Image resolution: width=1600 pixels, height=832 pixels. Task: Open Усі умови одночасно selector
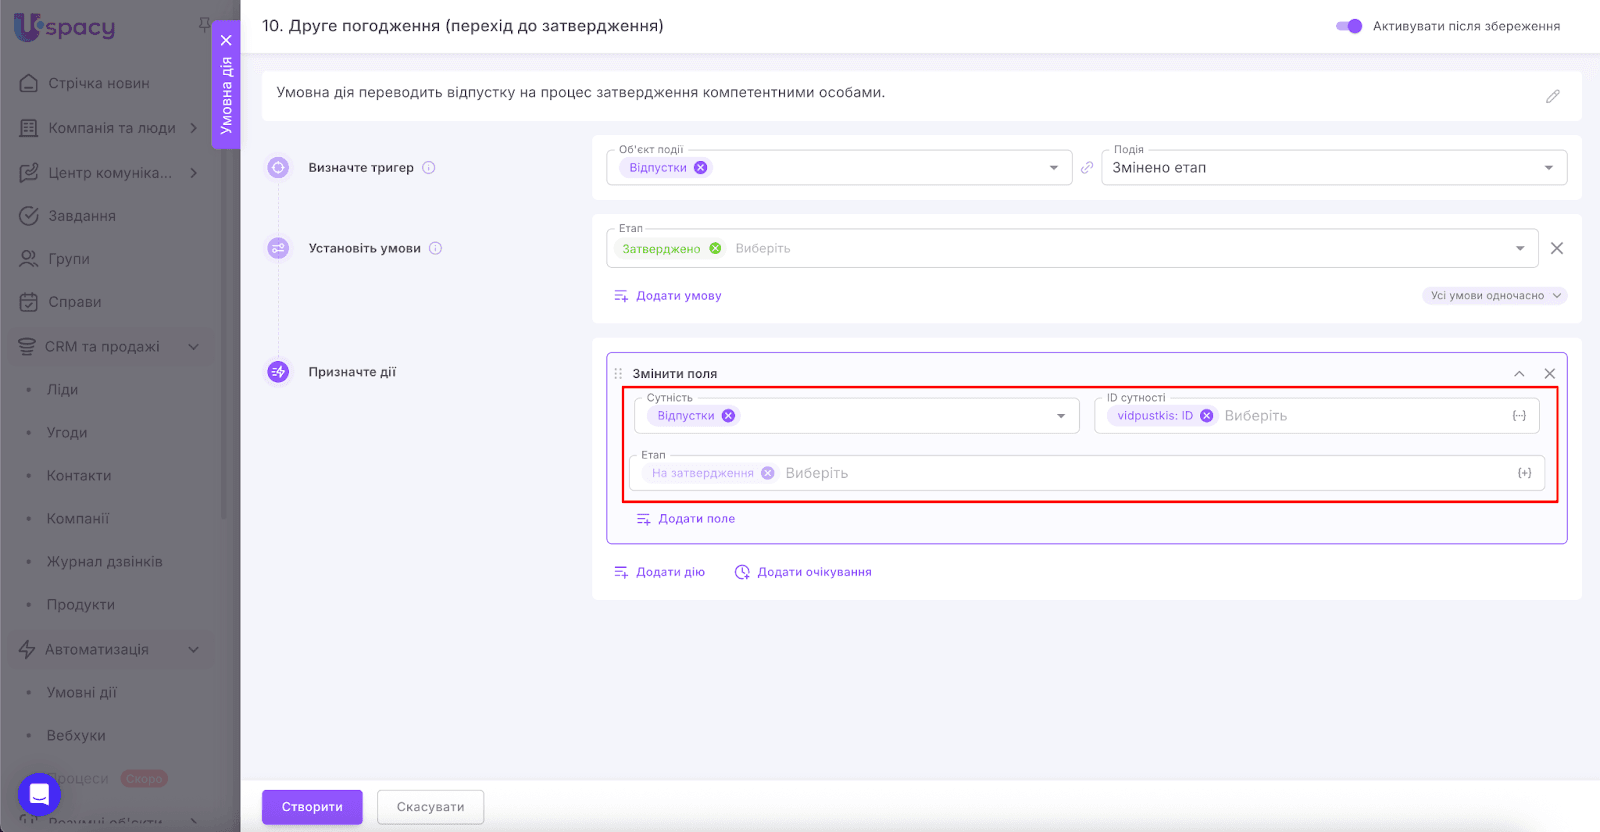[x=1494, y=296]
